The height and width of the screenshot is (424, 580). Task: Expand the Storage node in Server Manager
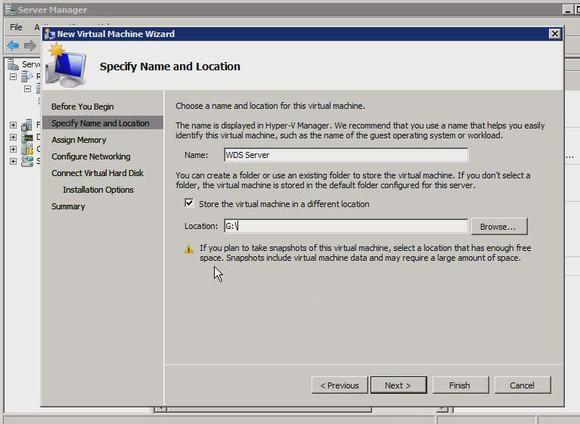(13, 162)
